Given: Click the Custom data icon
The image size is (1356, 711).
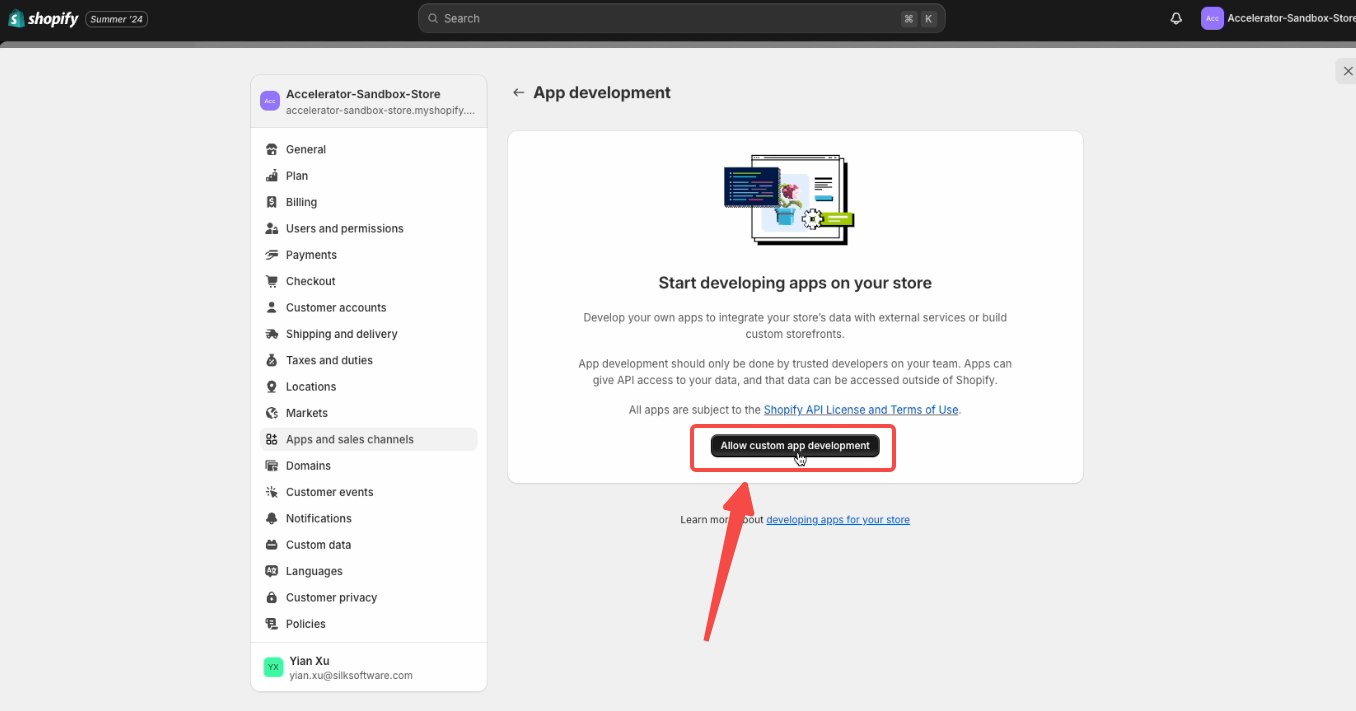Looking at the screenshot, I should 271,545.
